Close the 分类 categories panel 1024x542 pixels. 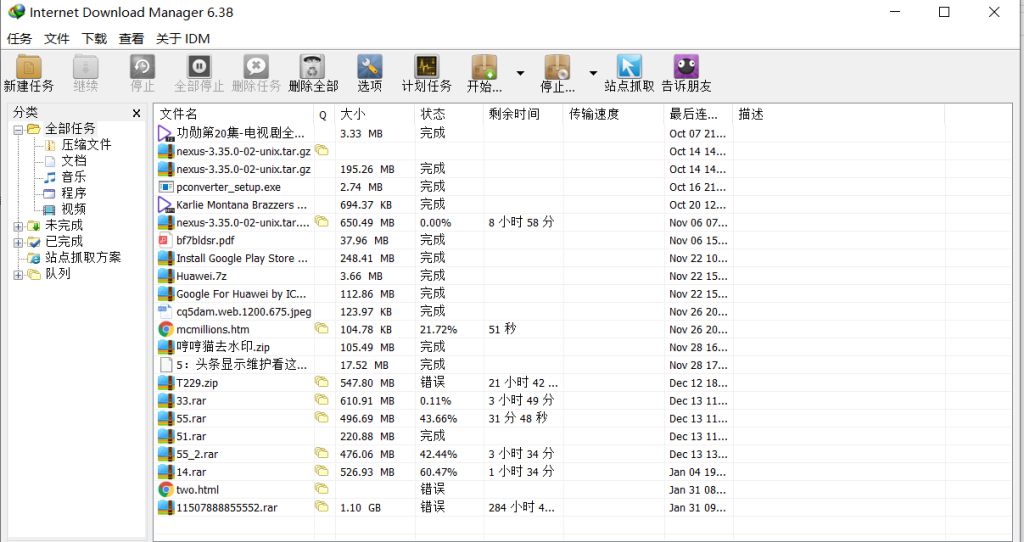click(136, 114)
